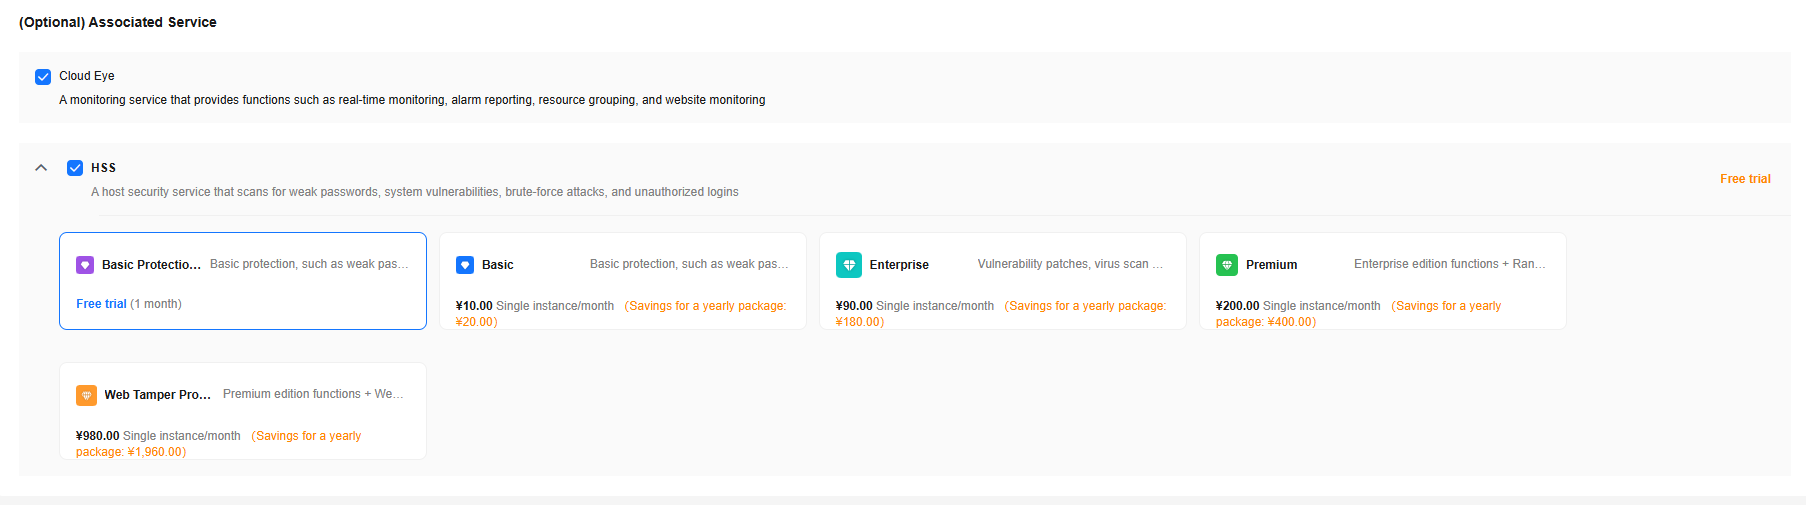Pick the Web Tamper Pro… edition title
1806x505 pixels.
[x=158, y=395]
